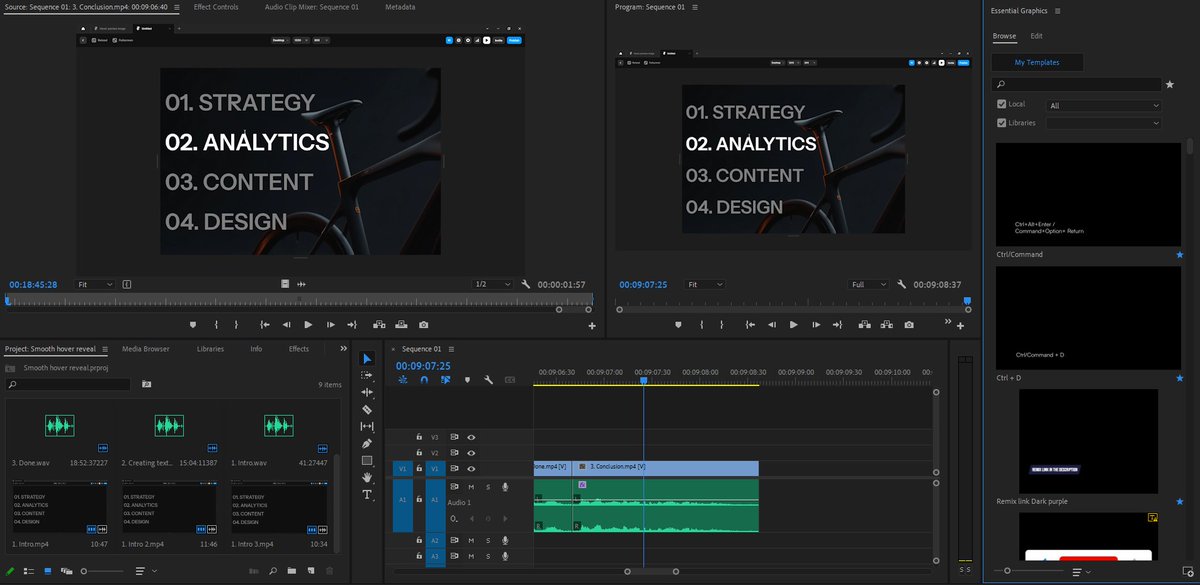
Task: Toggle V3 track output eye
Action: [471, 437]
